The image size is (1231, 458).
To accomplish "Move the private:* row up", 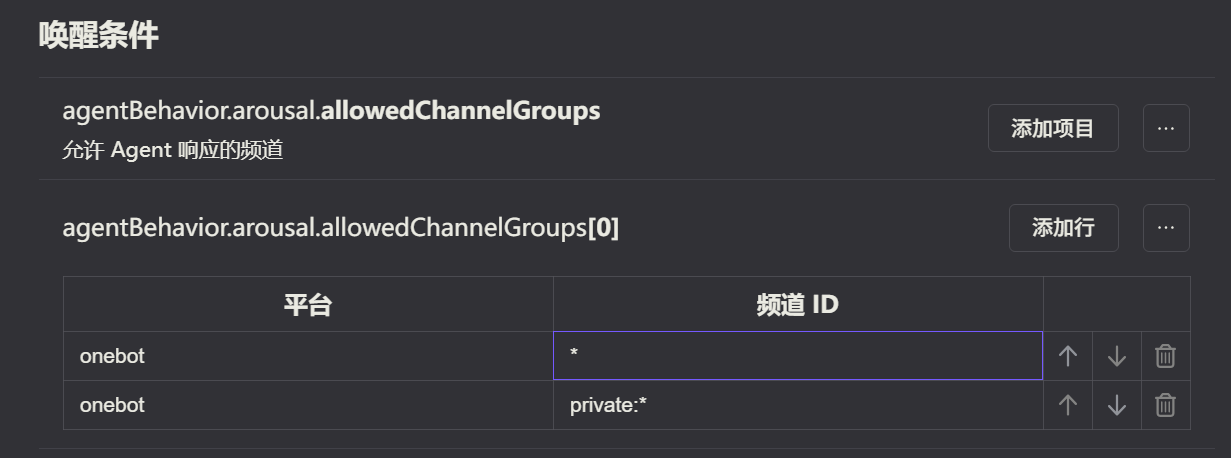I will pyautogui.click(x=1067, y=405).
